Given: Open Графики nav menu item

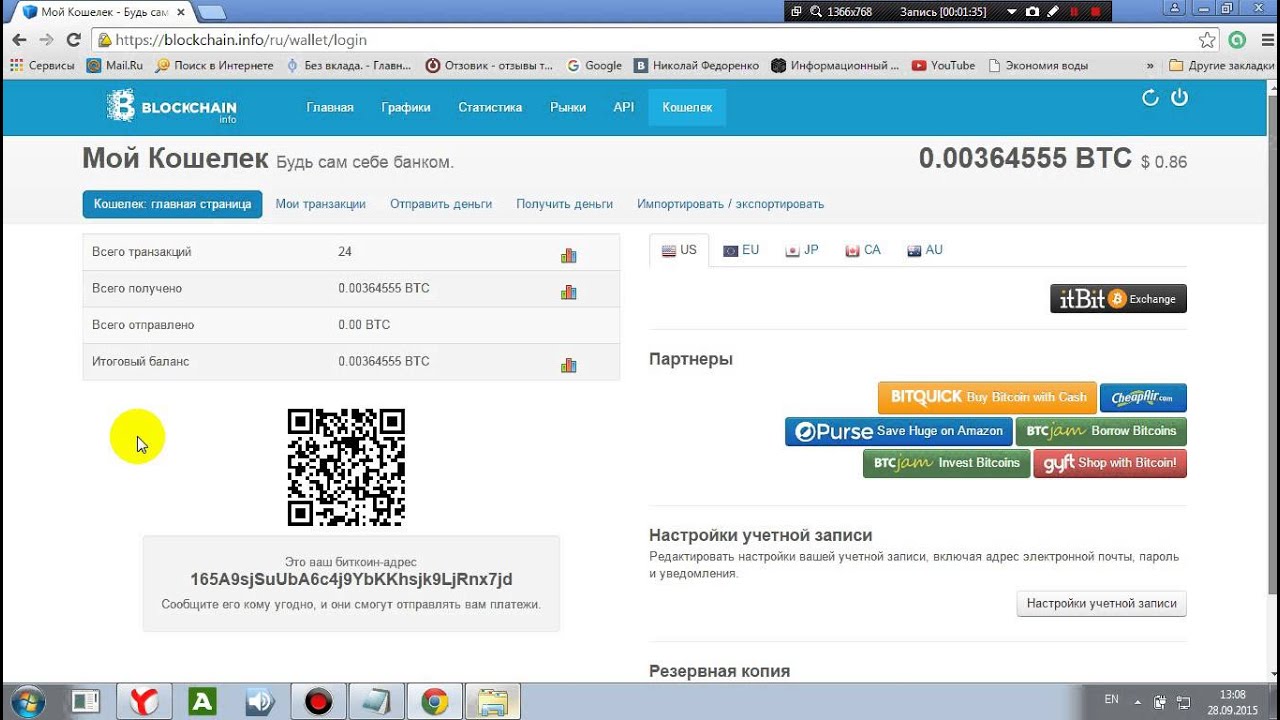Looking at the screenshot, I should coord(406,107).
